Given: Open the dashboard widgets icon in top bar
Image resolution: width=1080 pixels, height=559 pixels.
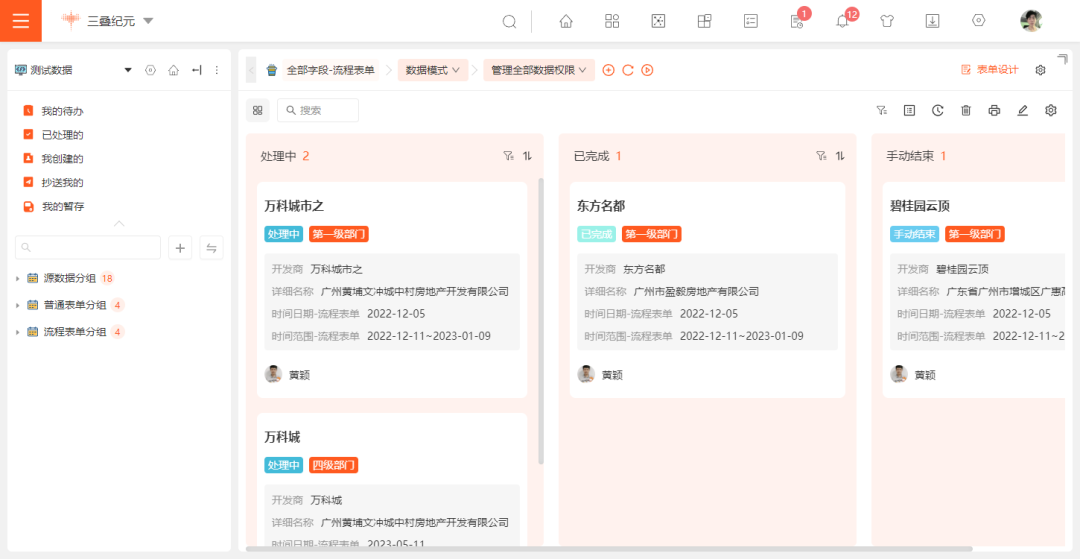Looking at the screenshot, I should [x=704, y=21].
